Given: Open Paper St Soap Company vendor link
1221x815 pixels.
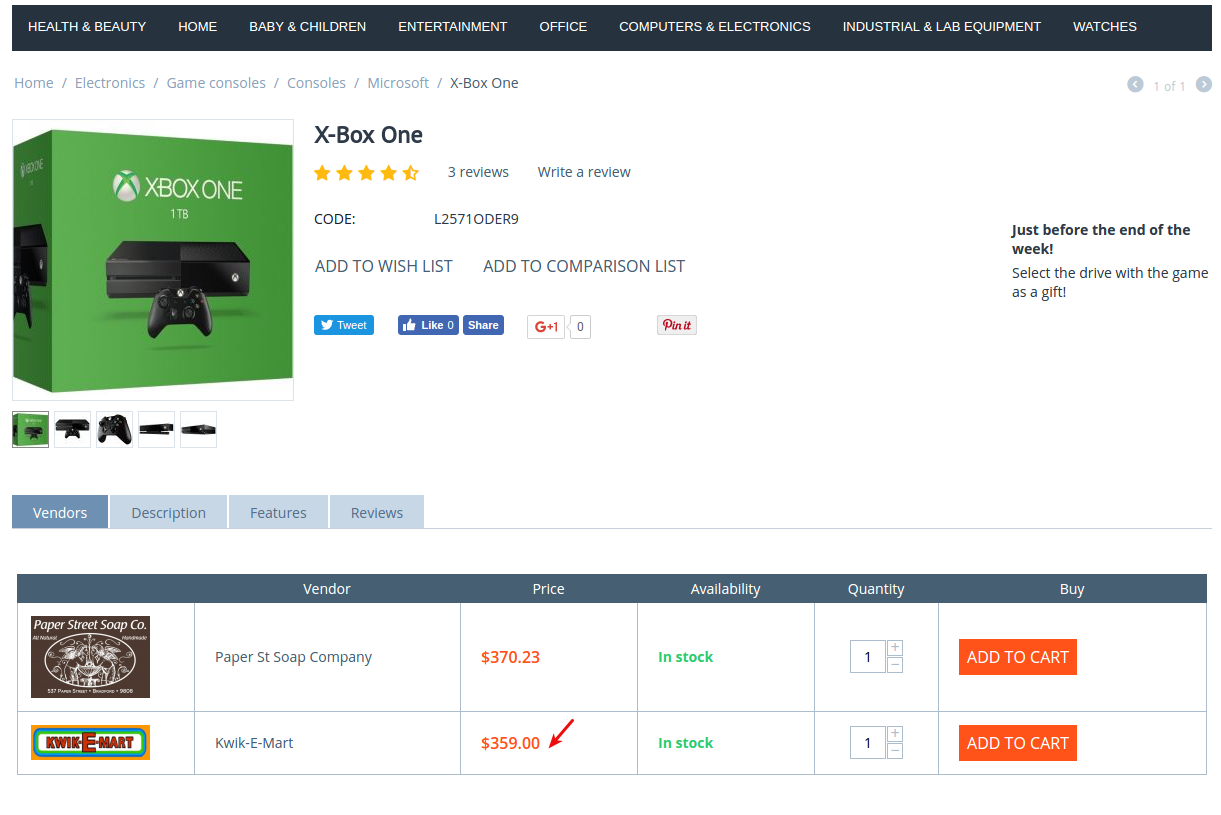Looking at the screenshot, I should coord(293,657).
